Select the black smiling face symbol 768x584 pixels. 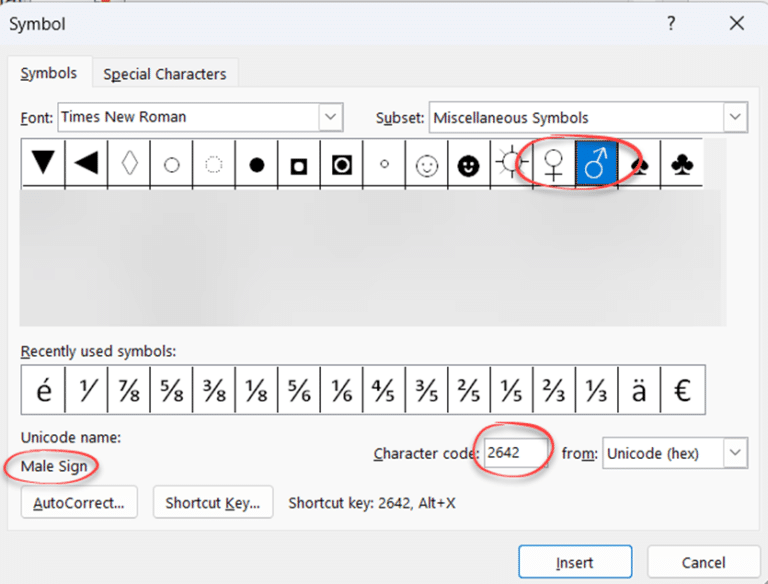(x=469, y=163)
